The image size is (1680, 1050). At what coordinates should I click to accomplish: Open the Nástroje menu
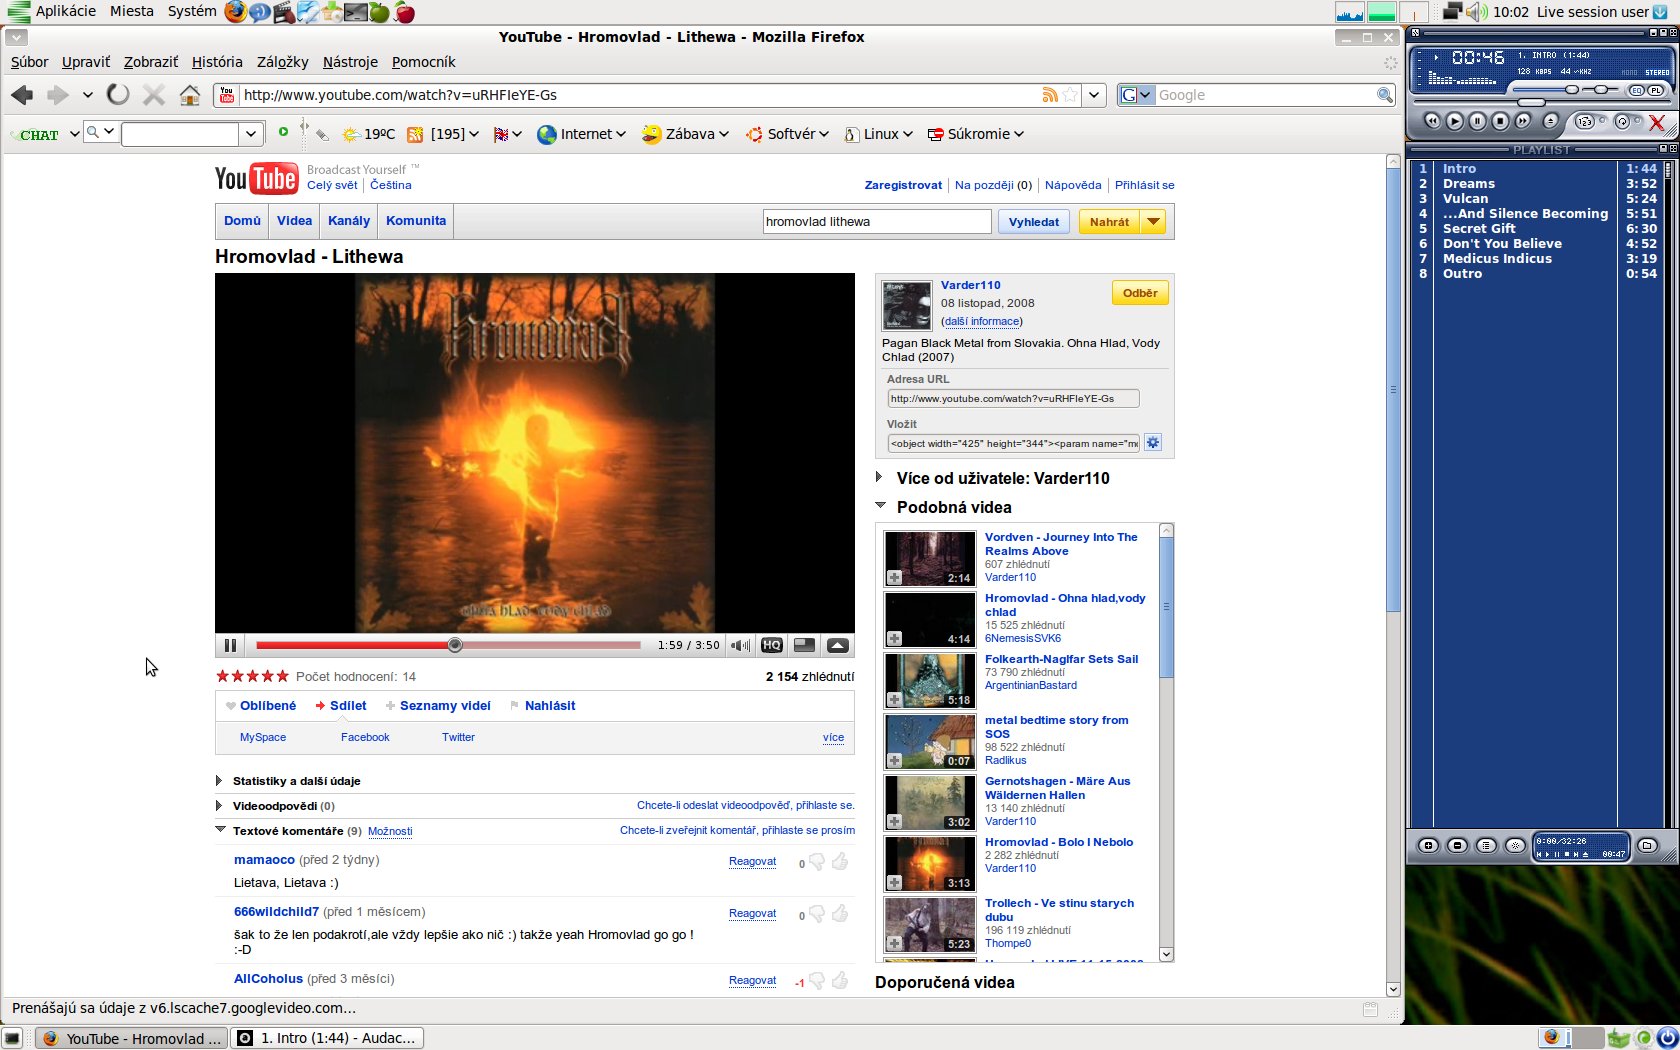(350, 62)
